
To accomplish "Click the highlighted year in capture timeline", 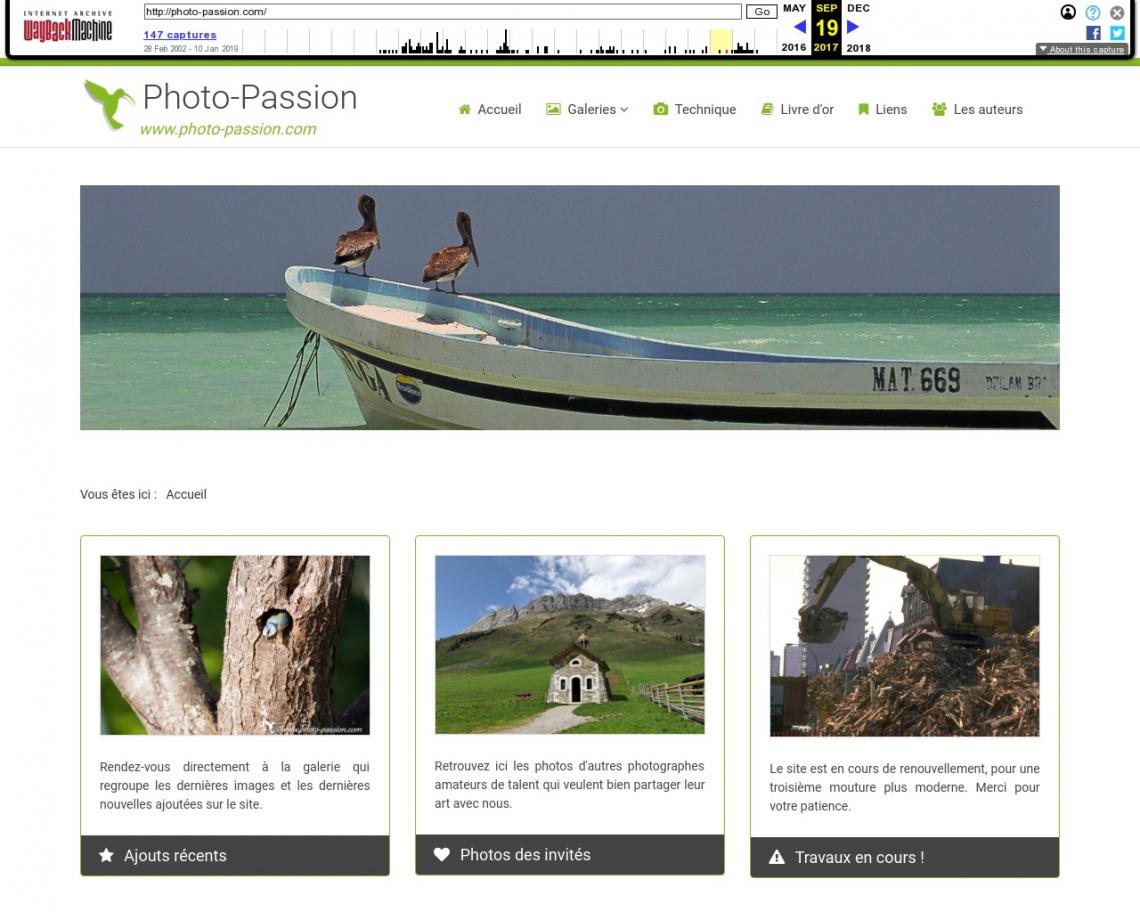I will pyautogui.click(x=720, y=41).
